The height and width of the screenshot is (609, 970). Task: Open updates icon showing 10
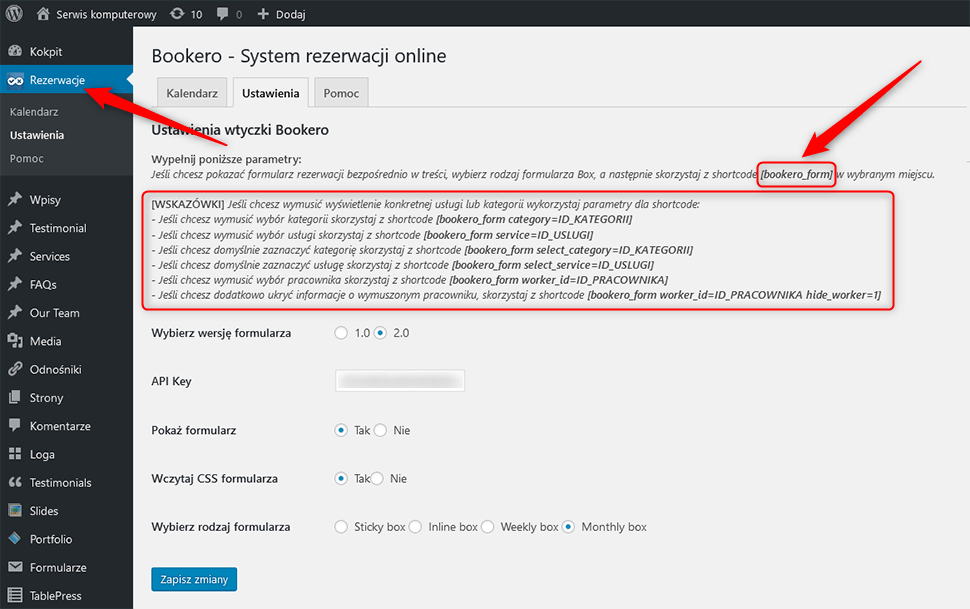(x=177, y=14)
